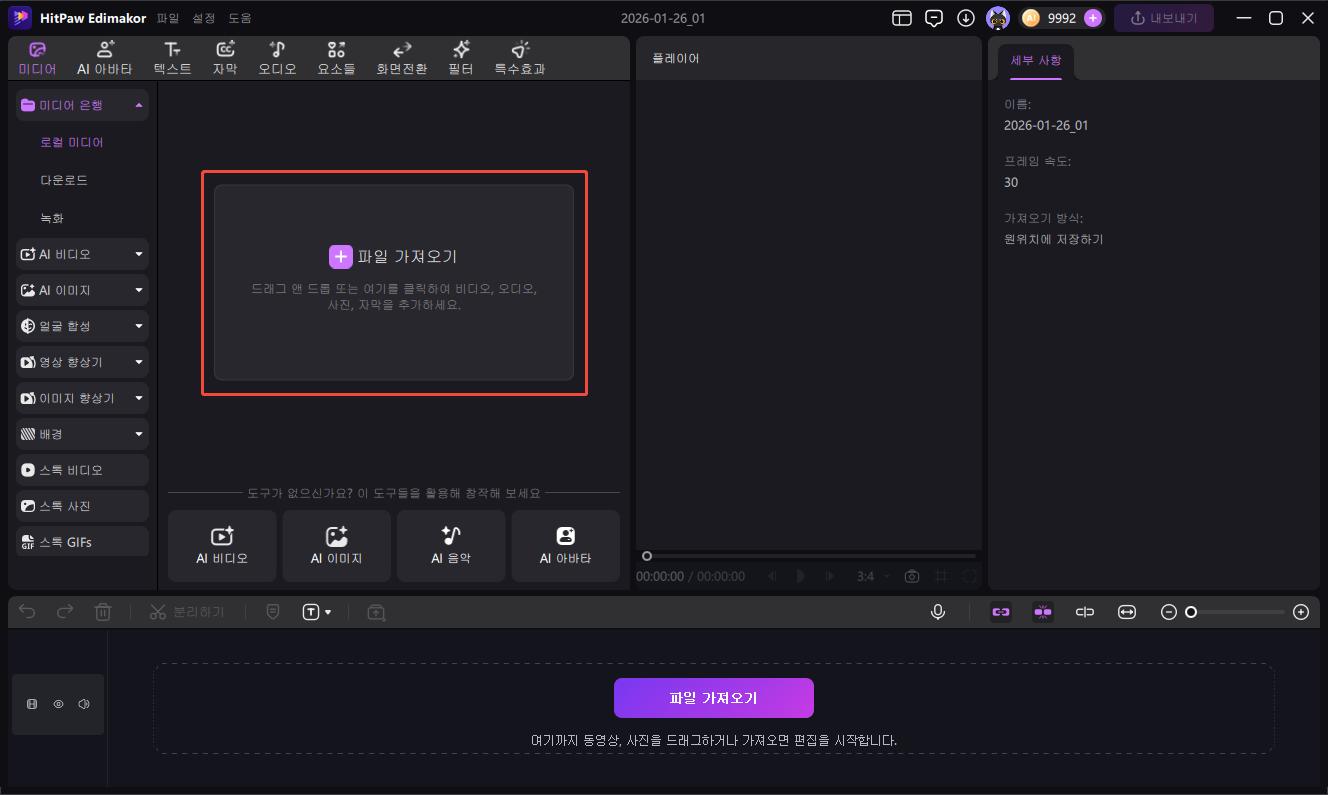Play the preview video
Image resolution: width=1328 pixels, height=795 pixels.
click(x=800, y=576)
